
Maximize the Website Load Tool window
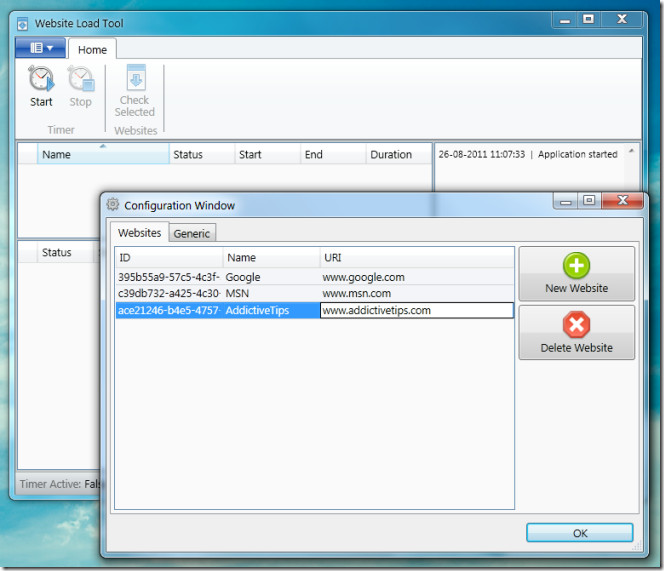point(588,19)
